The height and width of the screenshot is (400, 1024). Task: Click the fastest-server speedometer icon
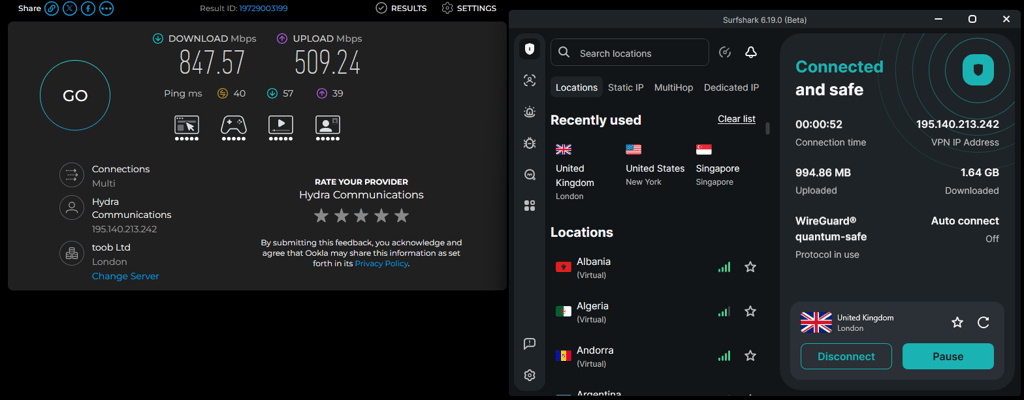(724, 52)
